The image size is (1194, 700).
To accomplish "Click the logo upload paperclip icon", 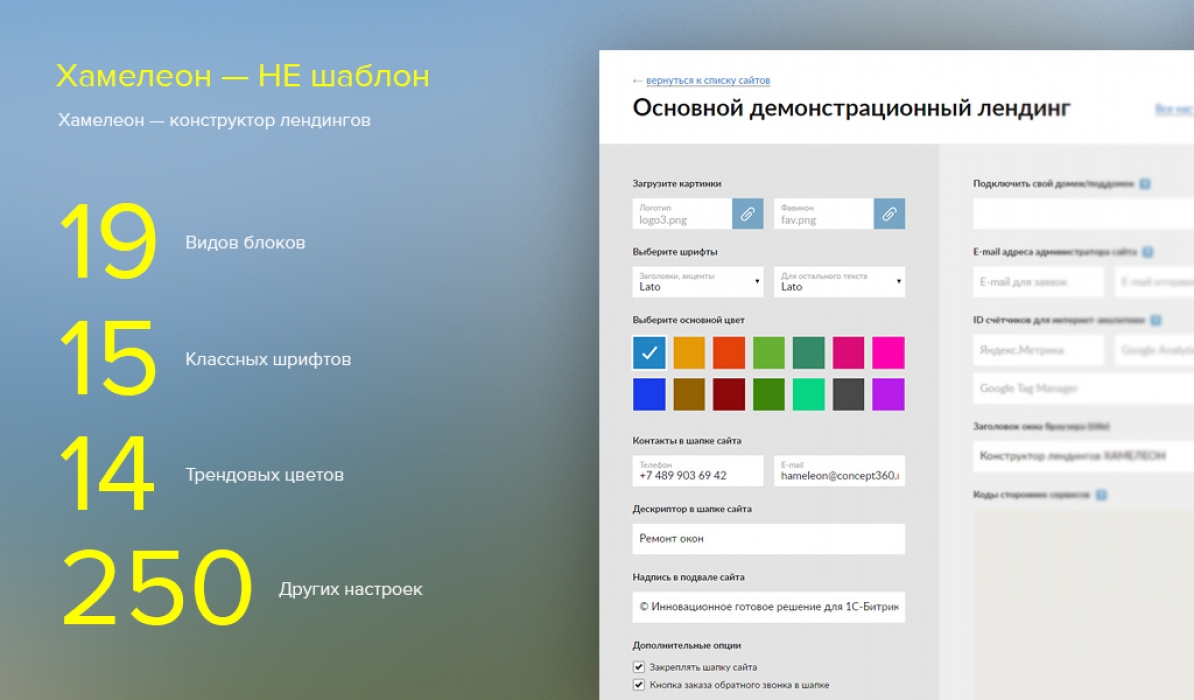I will [x=747, y=213].
